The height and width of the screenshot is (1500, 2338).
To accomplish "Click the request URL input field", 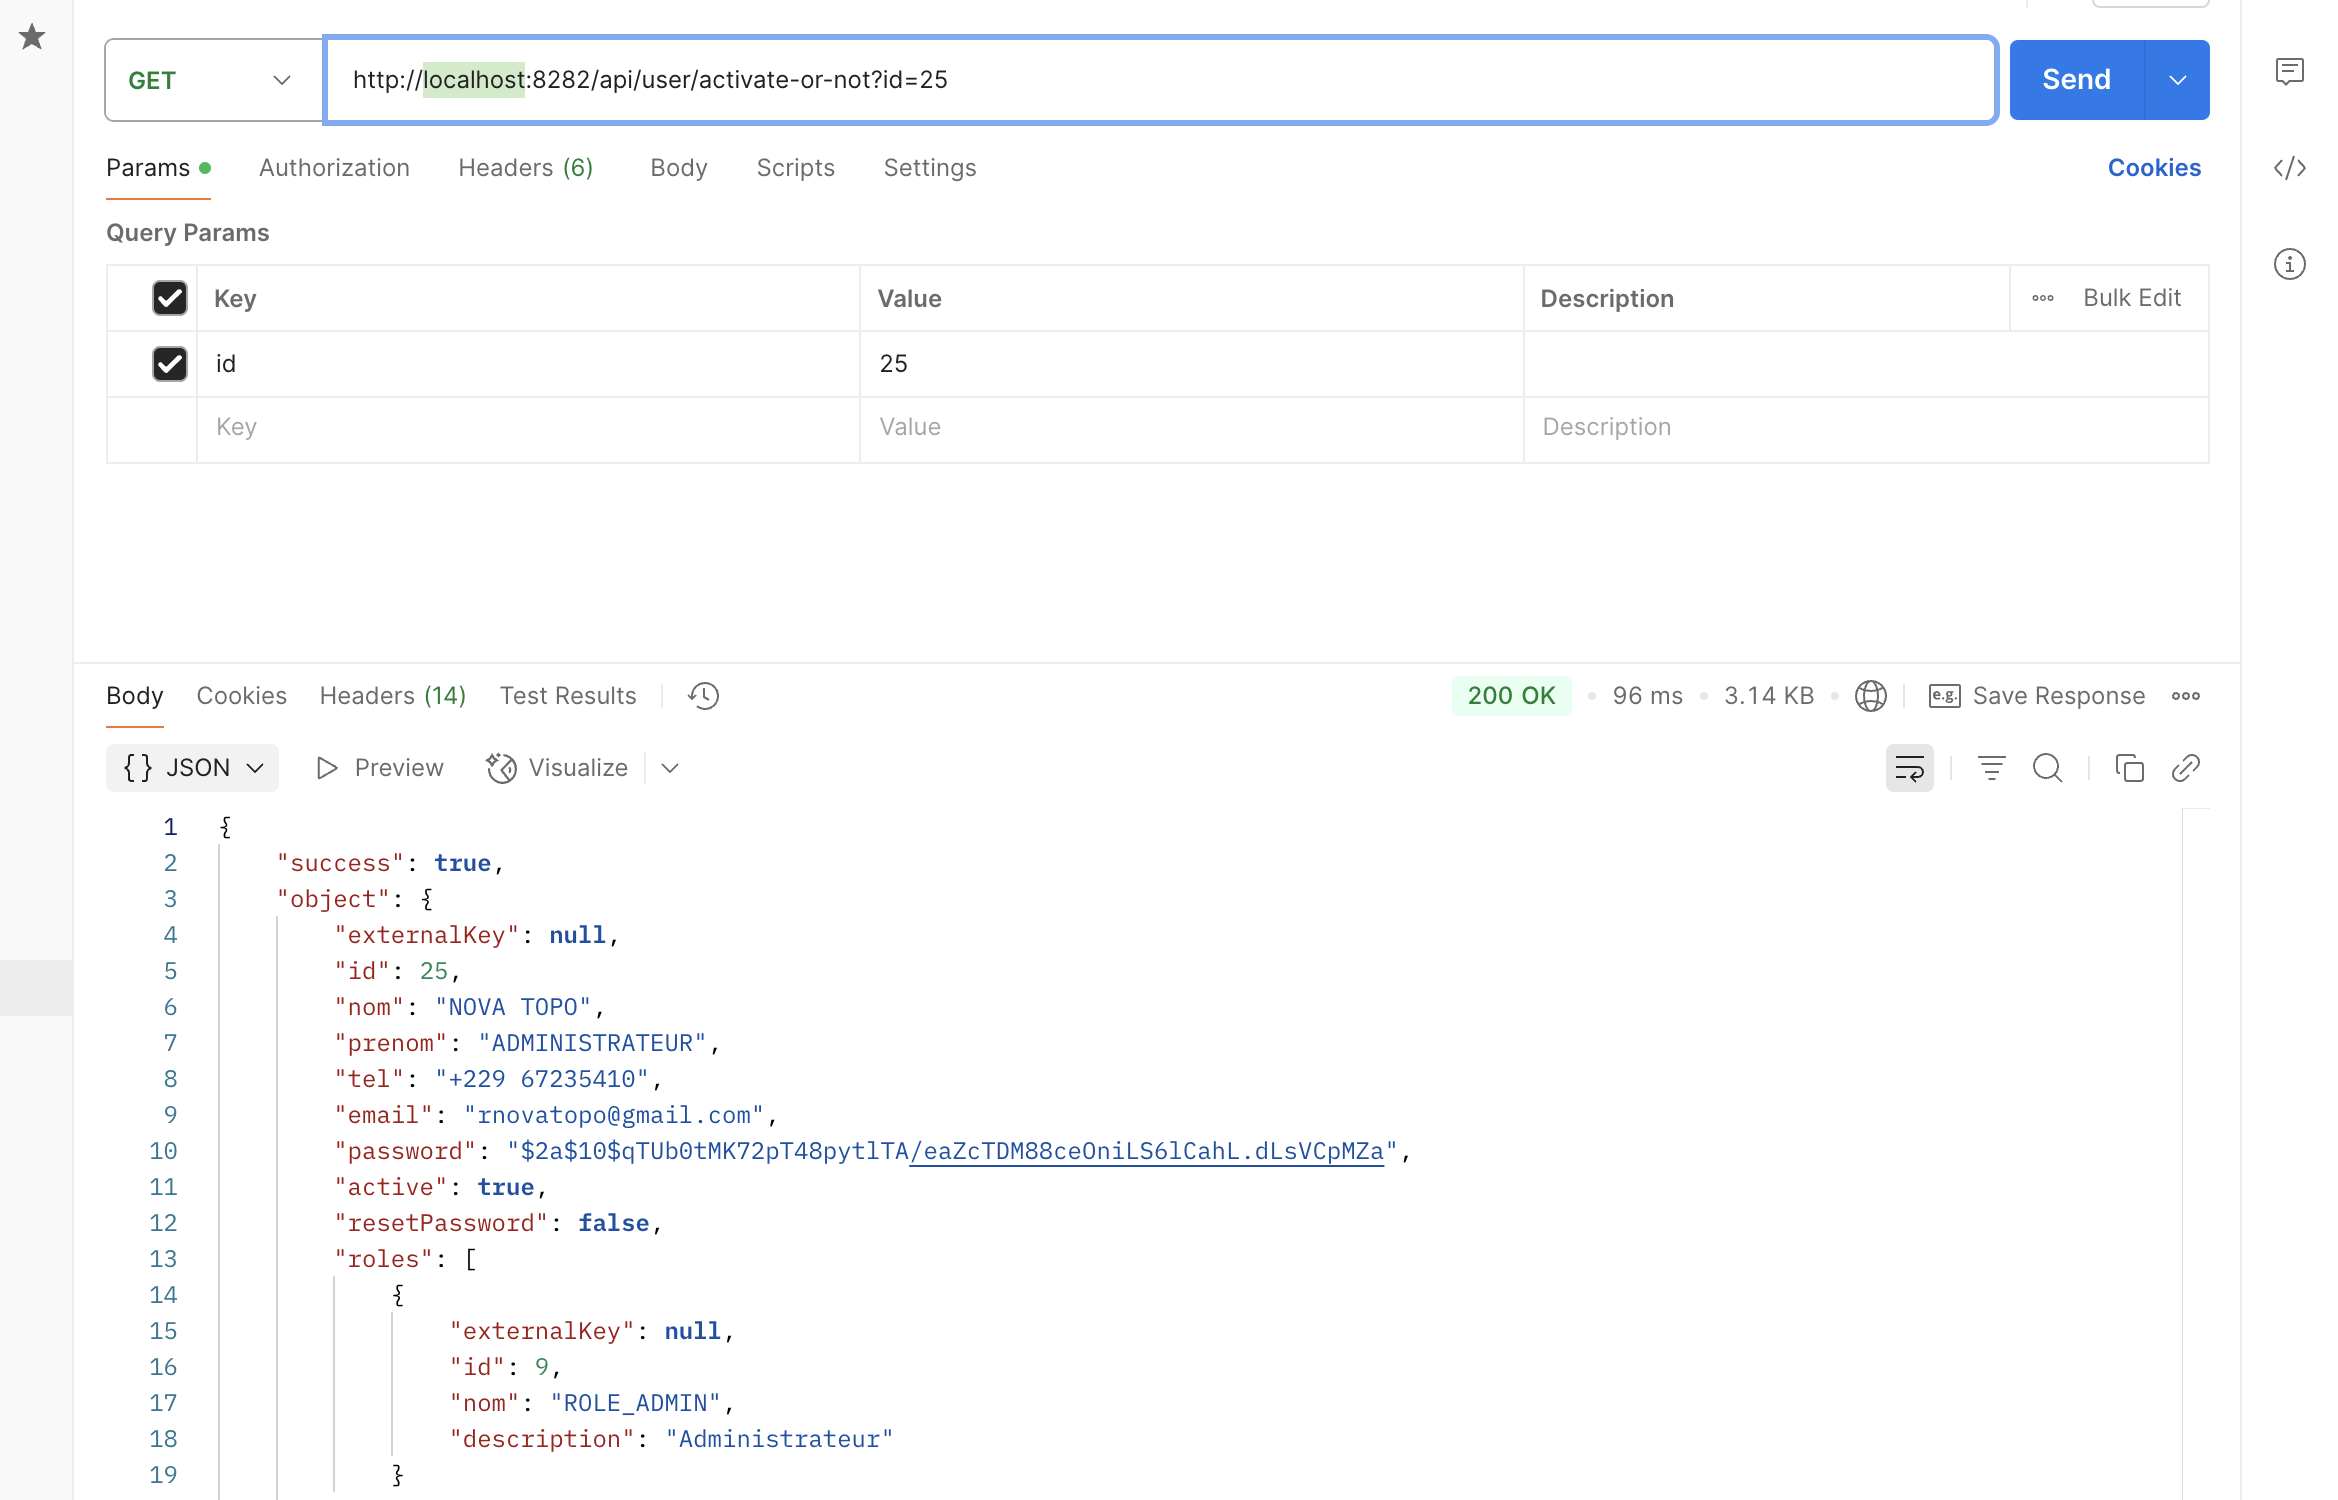I will (1160, 80).
